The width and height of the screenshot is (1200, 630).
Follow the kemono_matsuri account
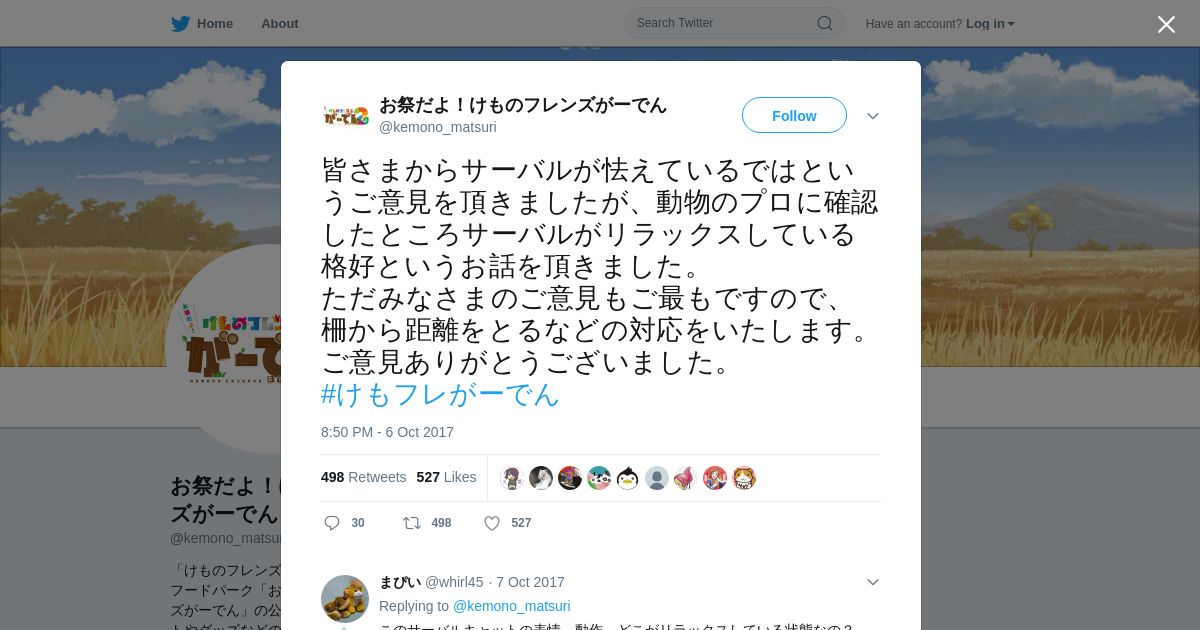point(794,116)
